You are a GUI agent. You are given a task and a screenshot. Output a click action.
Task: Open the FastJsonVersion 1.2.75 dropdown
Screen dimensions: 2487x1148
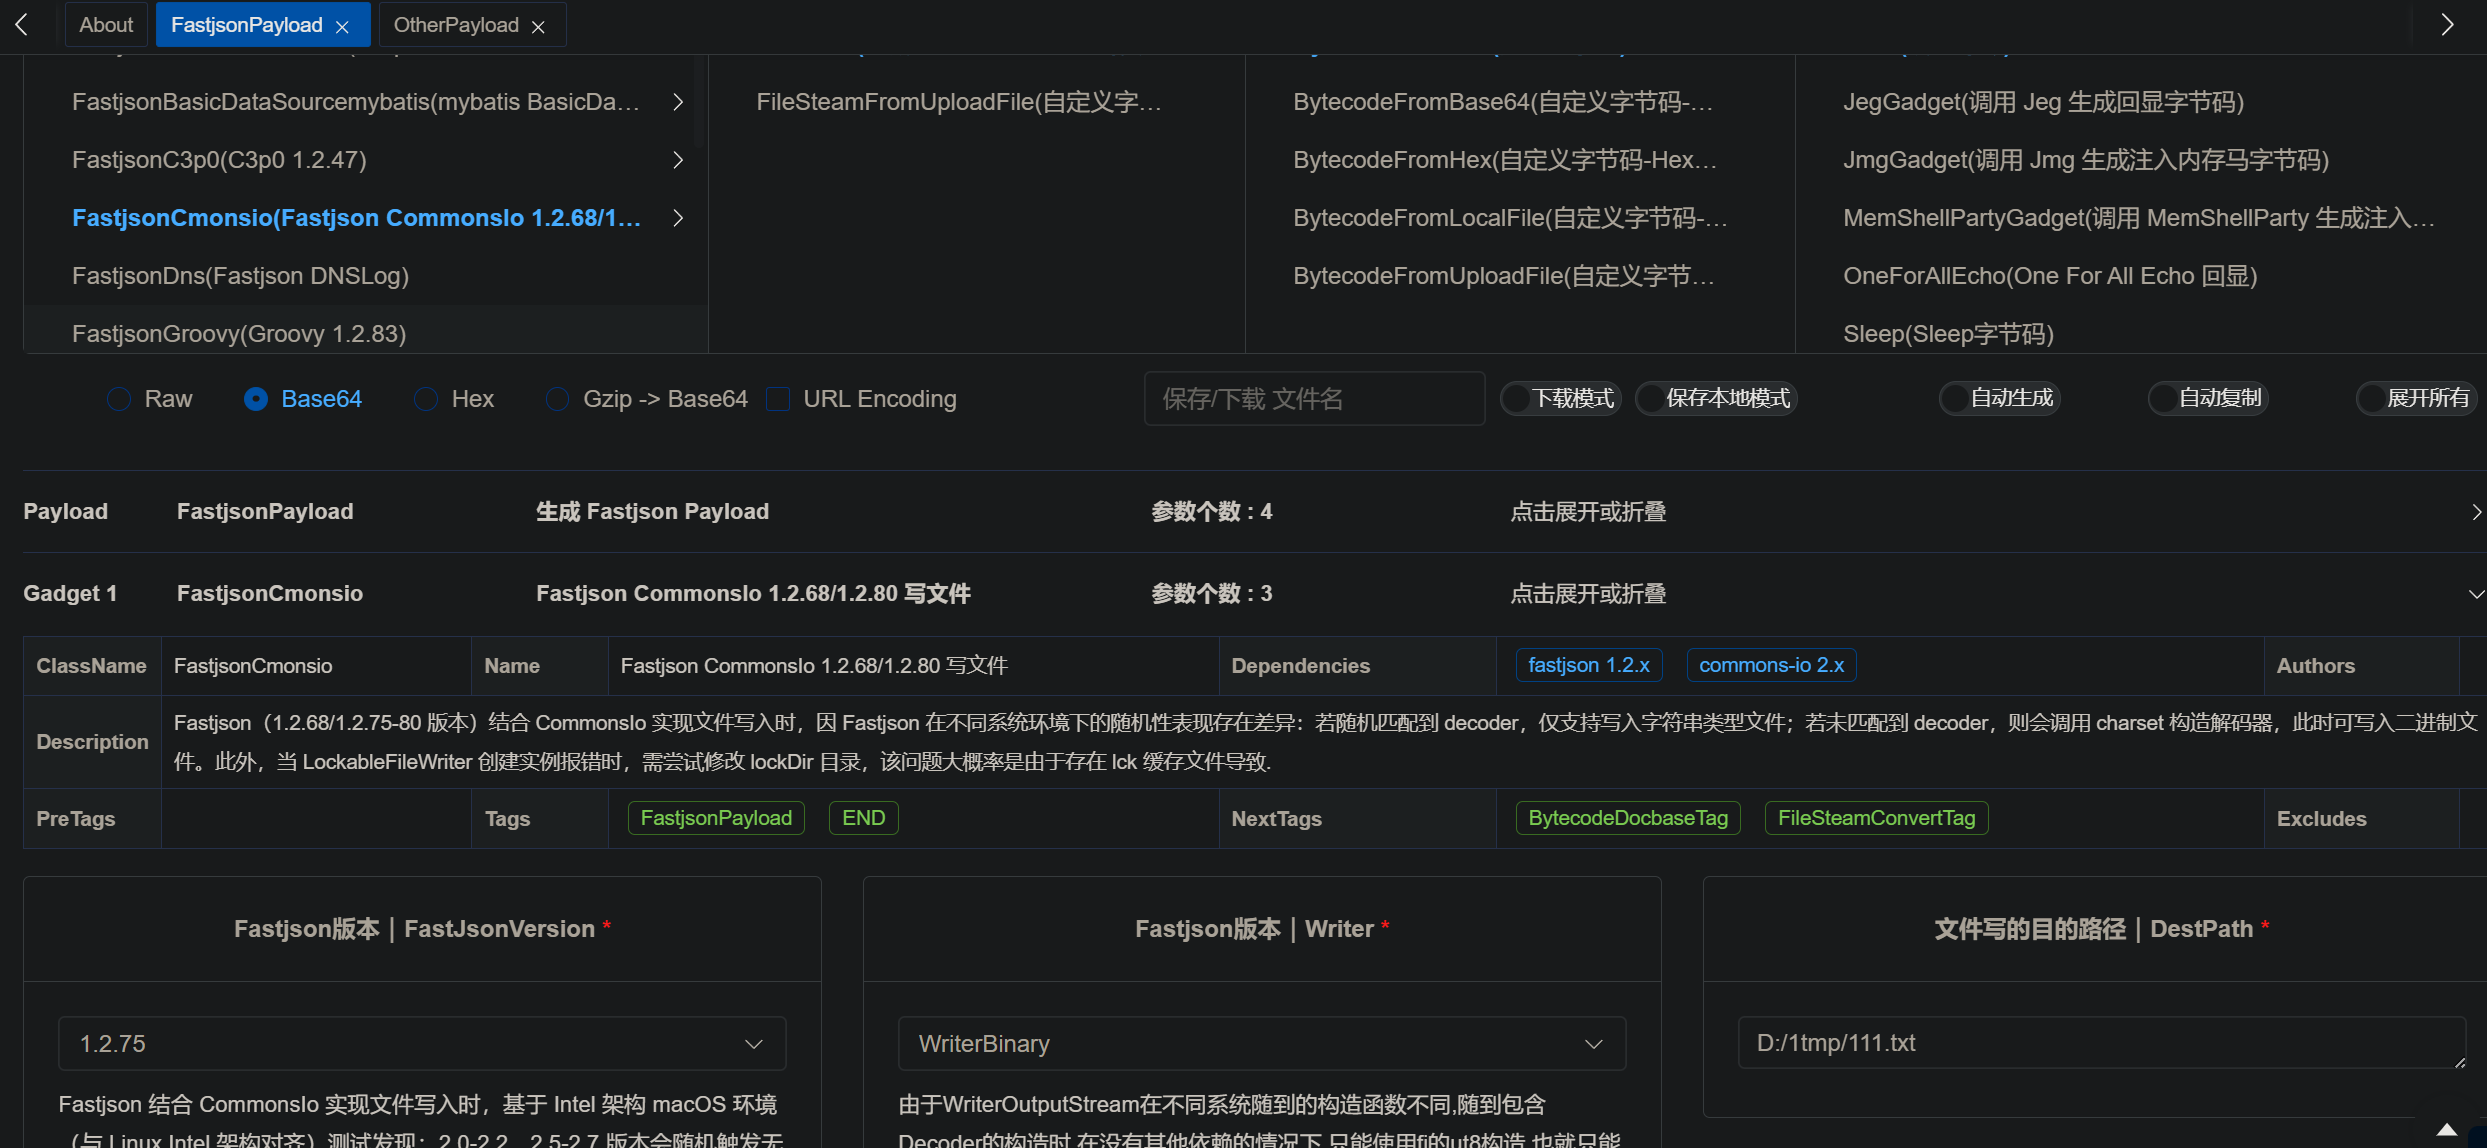coord(422,1044)
